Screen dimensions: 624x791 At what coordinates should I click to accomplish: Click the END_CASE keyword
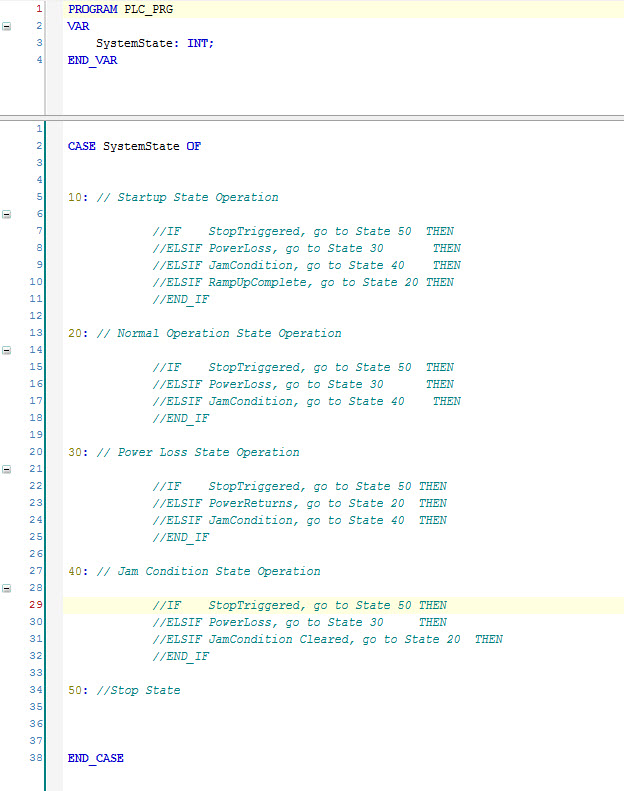96,758
